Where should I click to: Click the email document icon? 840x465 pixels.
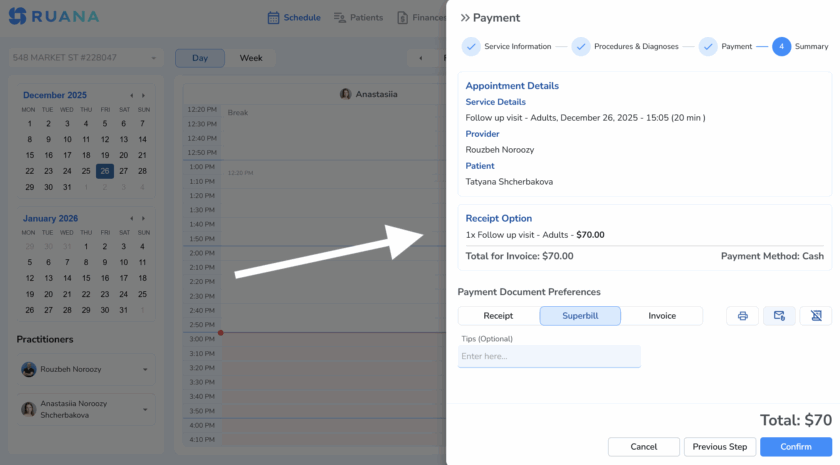[779, 316]
